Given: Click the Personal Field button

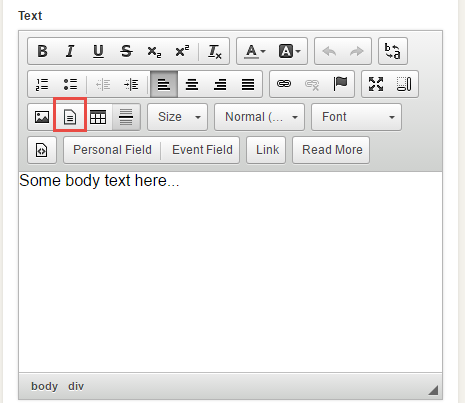Looking at the screenshot, I should tap(112, 150).
